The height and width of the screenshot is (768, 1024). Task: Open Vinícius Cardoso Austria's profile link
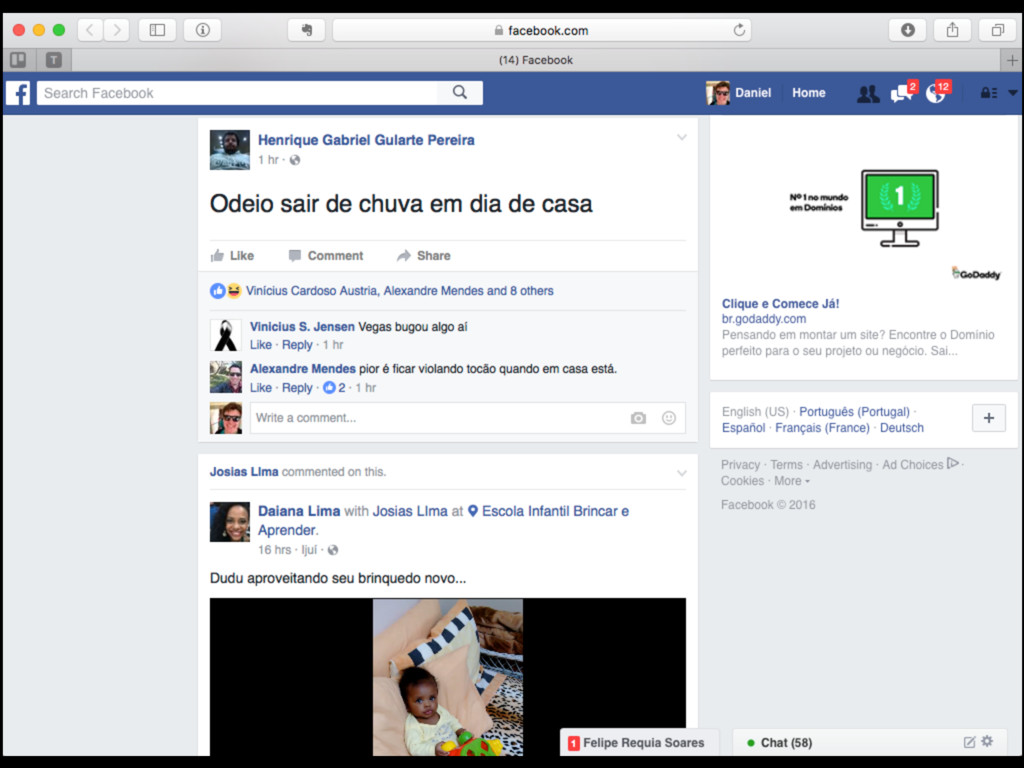click(312, 291)
